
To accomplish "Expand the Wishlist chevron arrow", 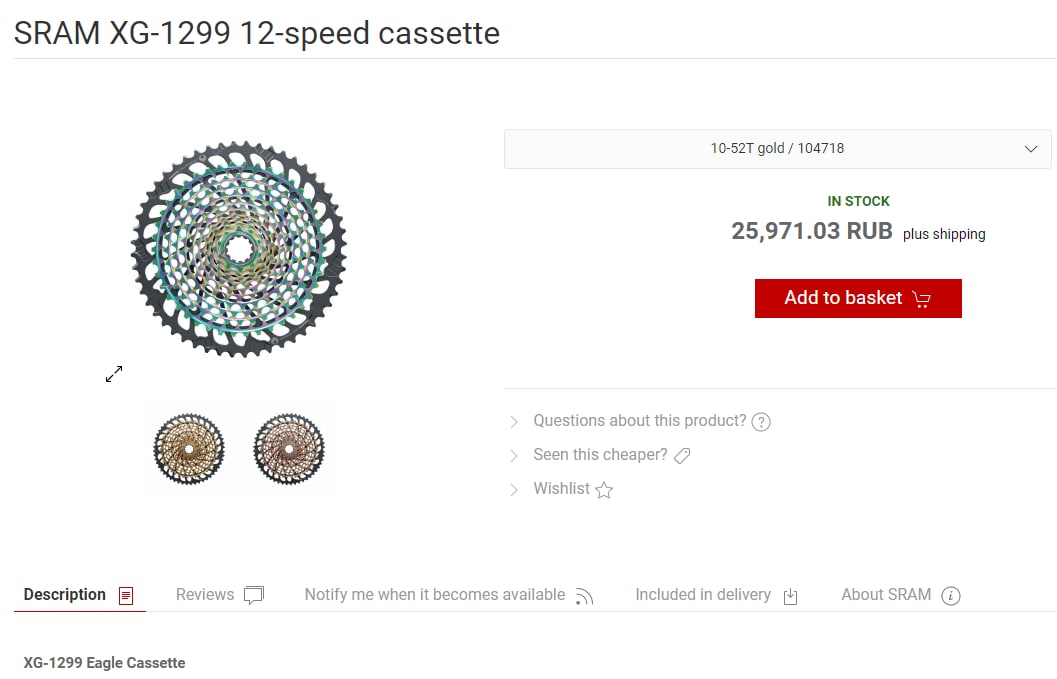I will point(514,490).
